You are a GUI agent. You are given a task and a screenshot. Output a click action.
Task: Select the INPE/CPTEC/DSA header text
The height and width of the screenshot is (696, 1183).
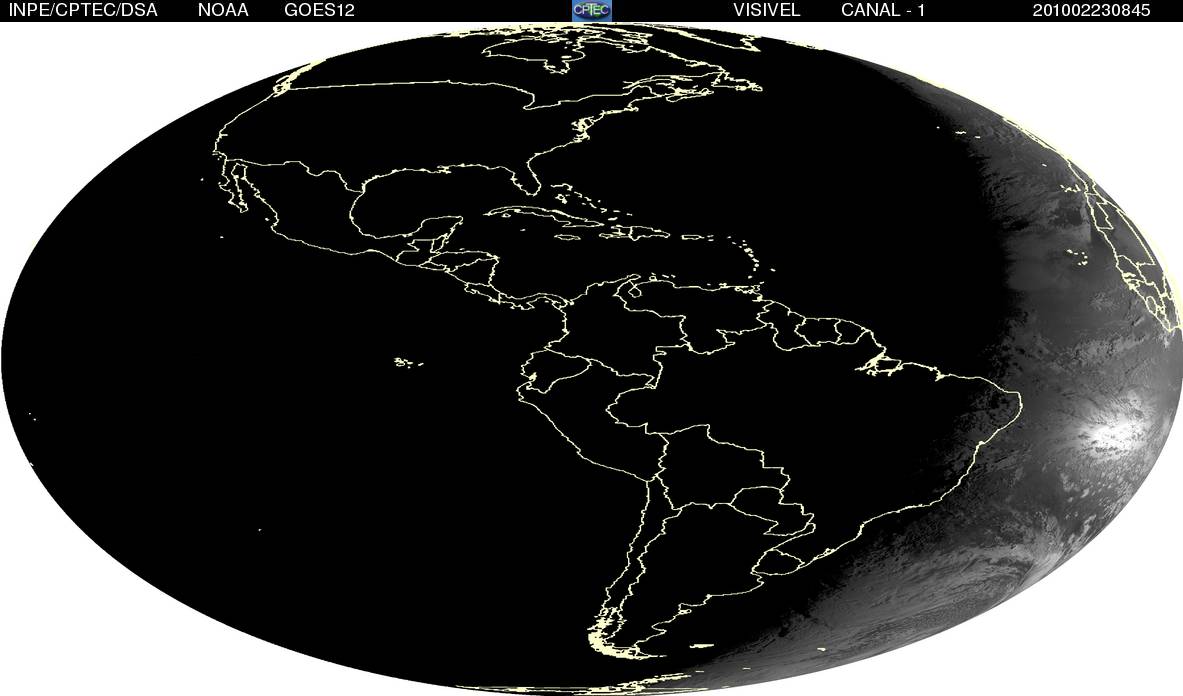[83, 11]
